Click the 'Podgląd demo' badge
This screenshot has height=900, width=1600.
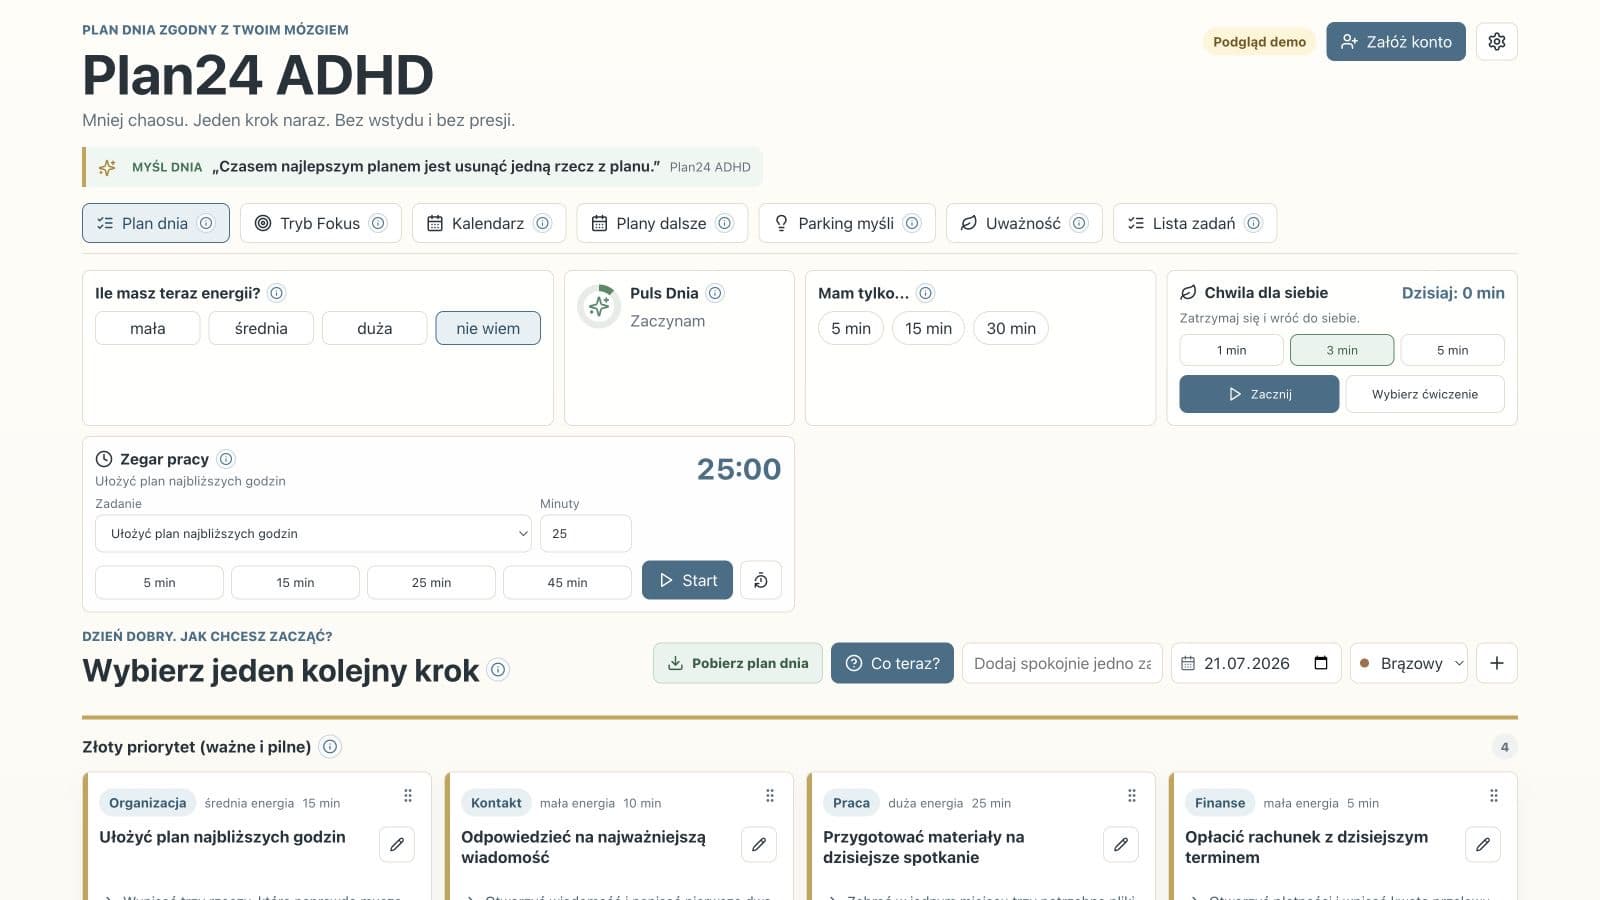coord(1259,42)
